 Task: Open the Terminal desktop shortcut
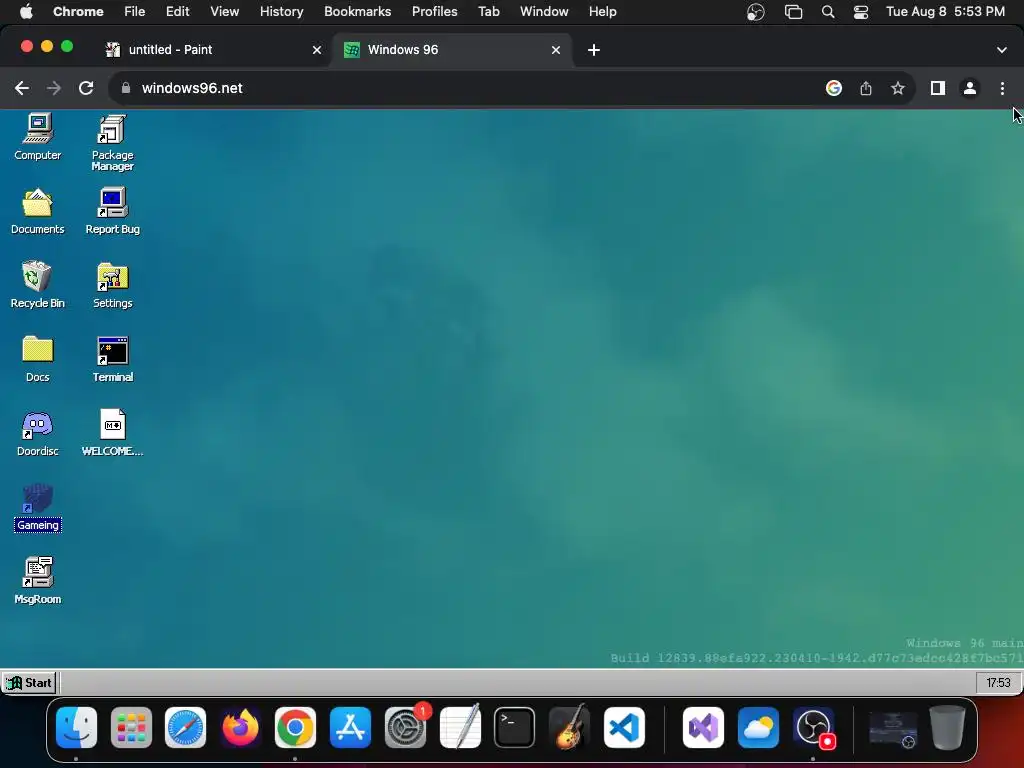click(112, 359)
